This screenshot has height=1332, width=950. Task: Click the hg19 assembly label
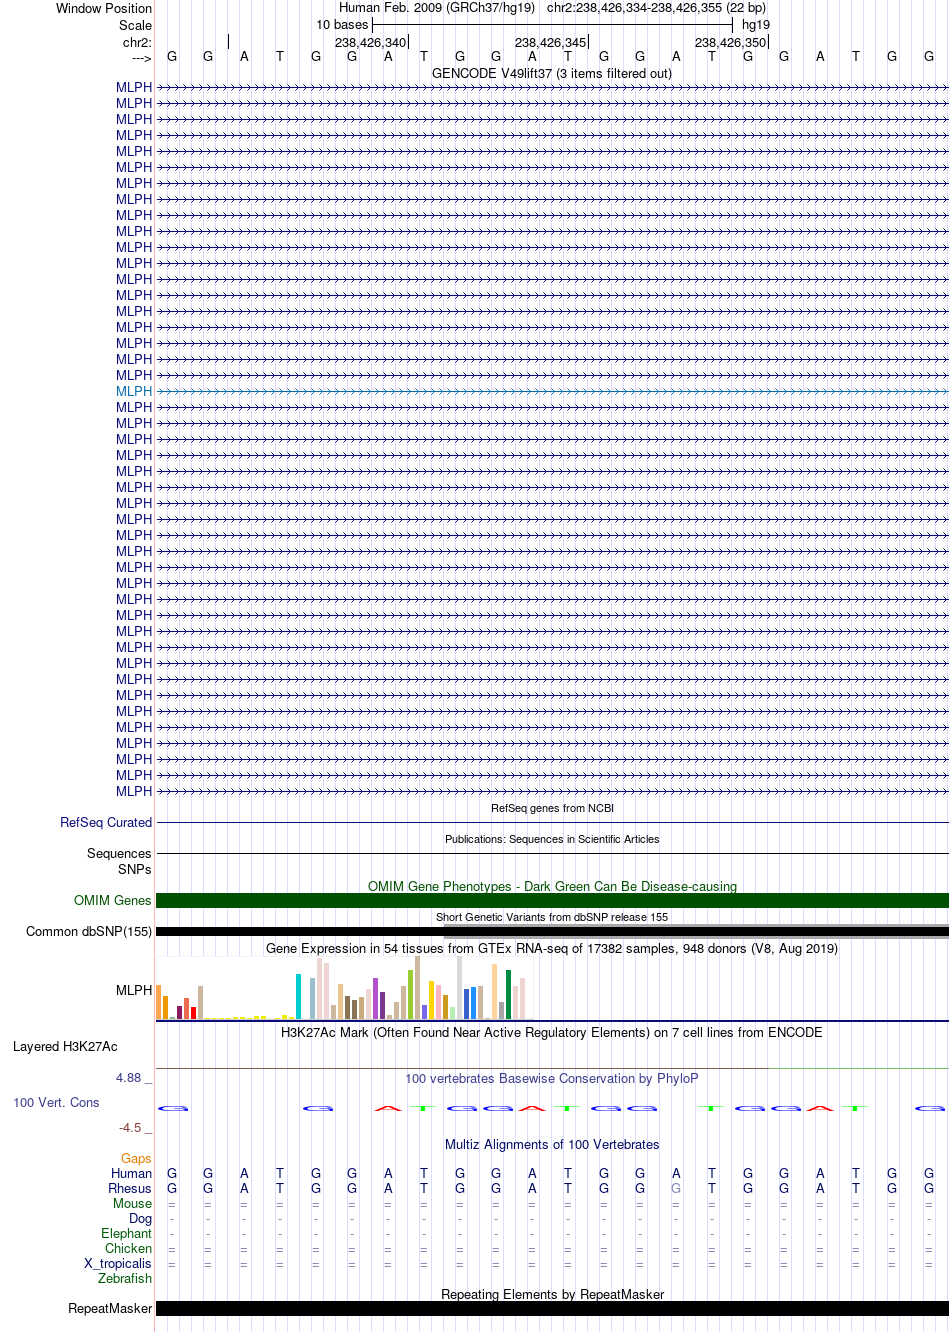tap(756, 25)
